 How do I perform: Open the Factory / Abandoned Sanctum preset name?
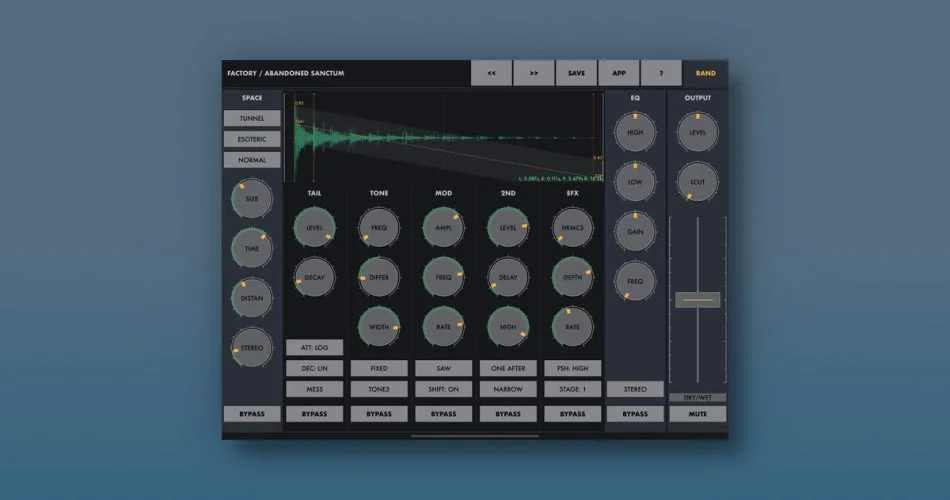(x=285, y=73)
